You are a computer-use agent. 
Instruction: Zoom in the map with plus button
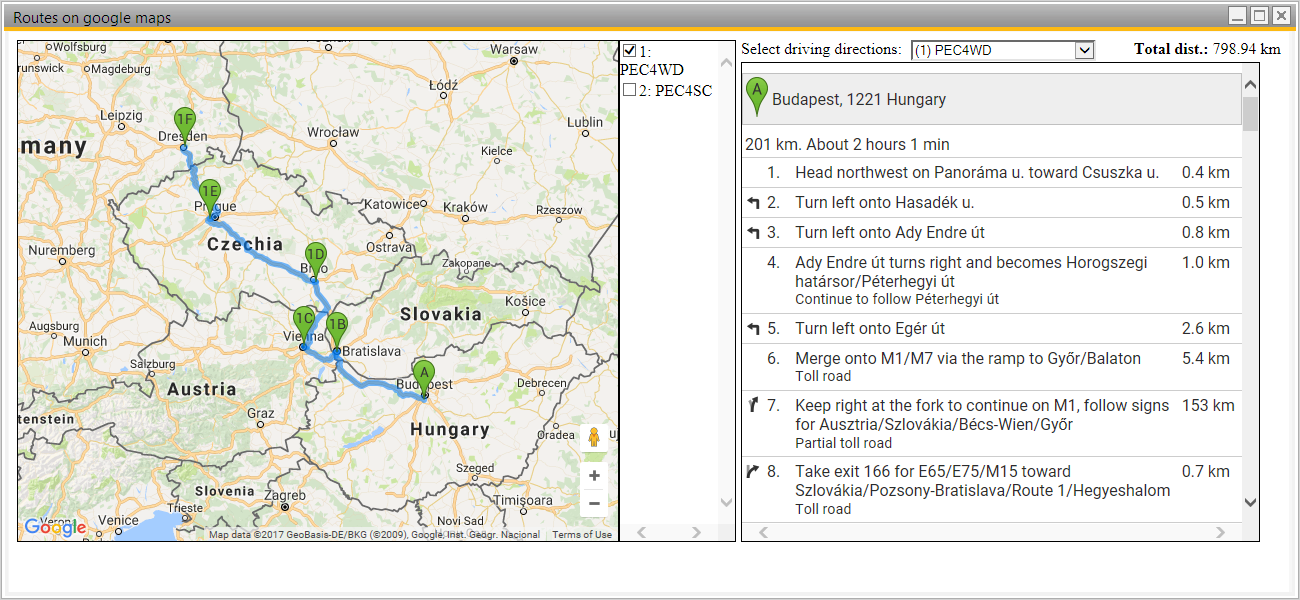(594, 476)
